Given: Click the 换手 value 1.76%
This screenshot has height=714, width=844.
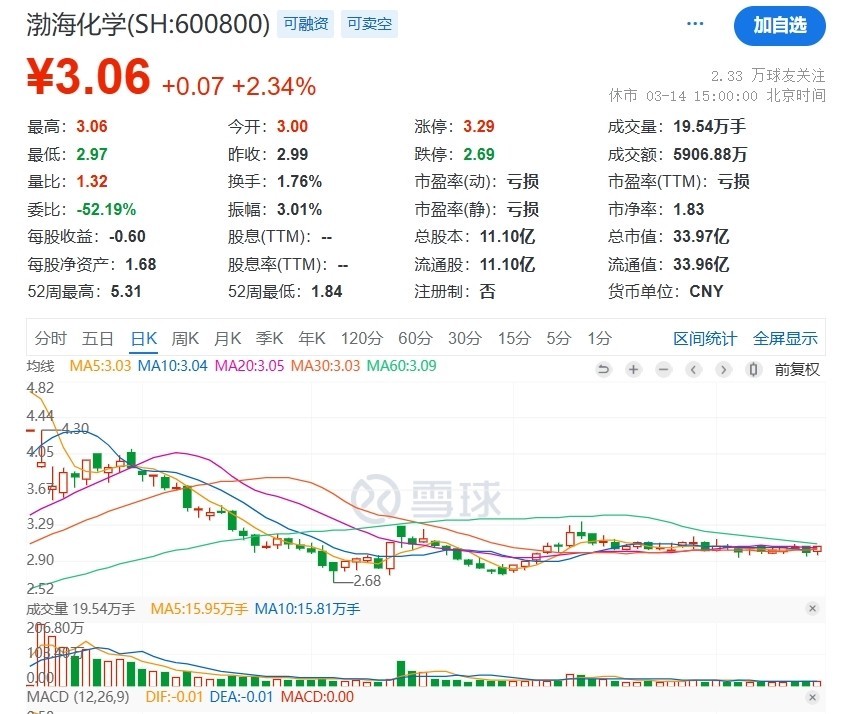Looking at the screenshot, I should coord(299,182).
